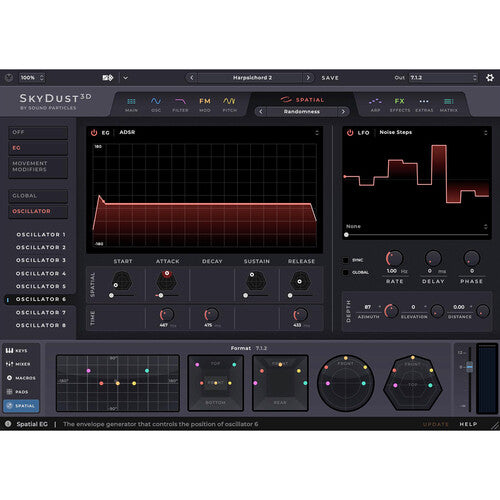
Task: Toggle the LFO power button
Action: 350,133
